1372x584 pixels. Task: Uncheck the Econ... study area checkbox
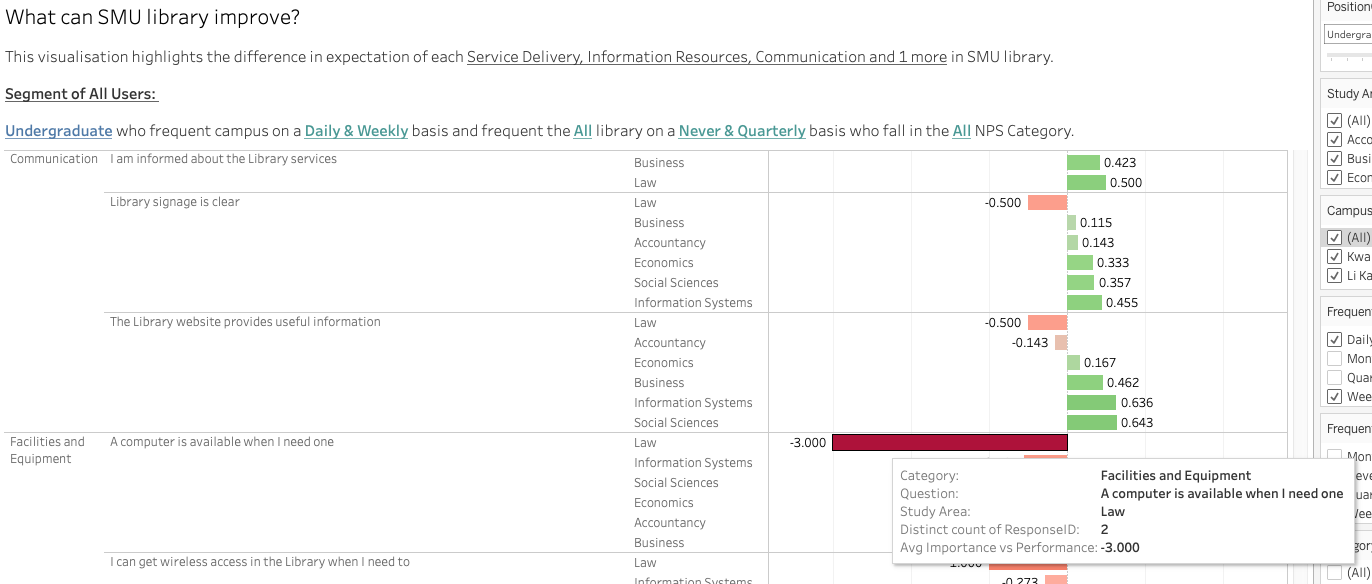pos(1334,178)
